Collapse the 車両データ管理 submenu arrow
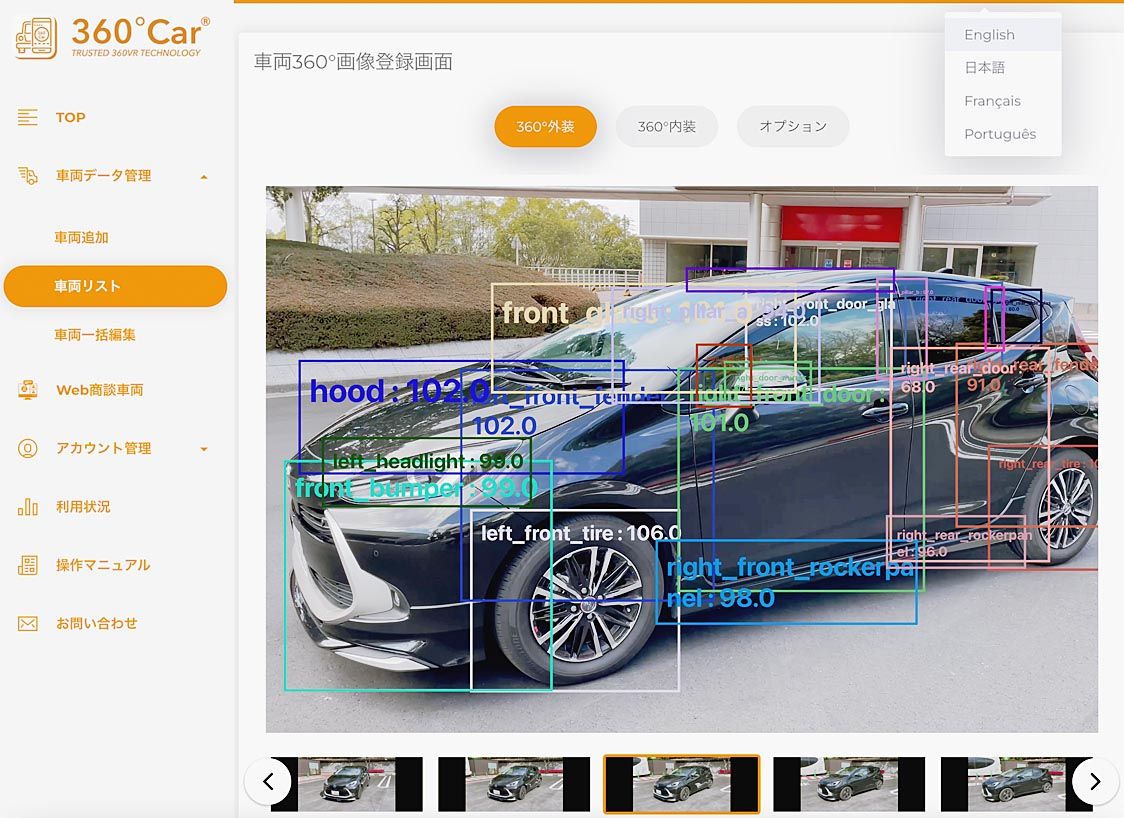1124x818 pixels. click(x=204, y=177)
